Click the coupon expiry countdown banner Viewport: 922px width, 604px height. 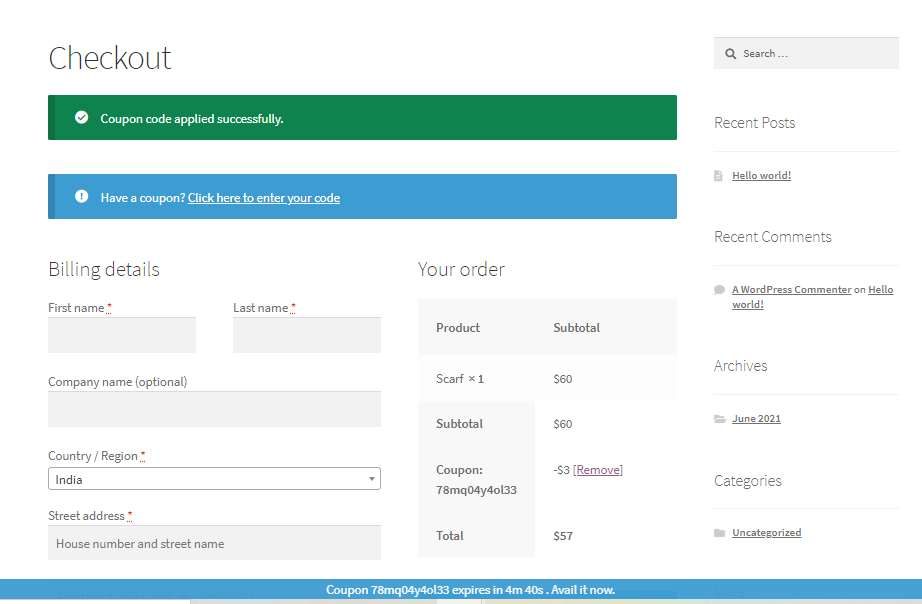click(461, 589)
